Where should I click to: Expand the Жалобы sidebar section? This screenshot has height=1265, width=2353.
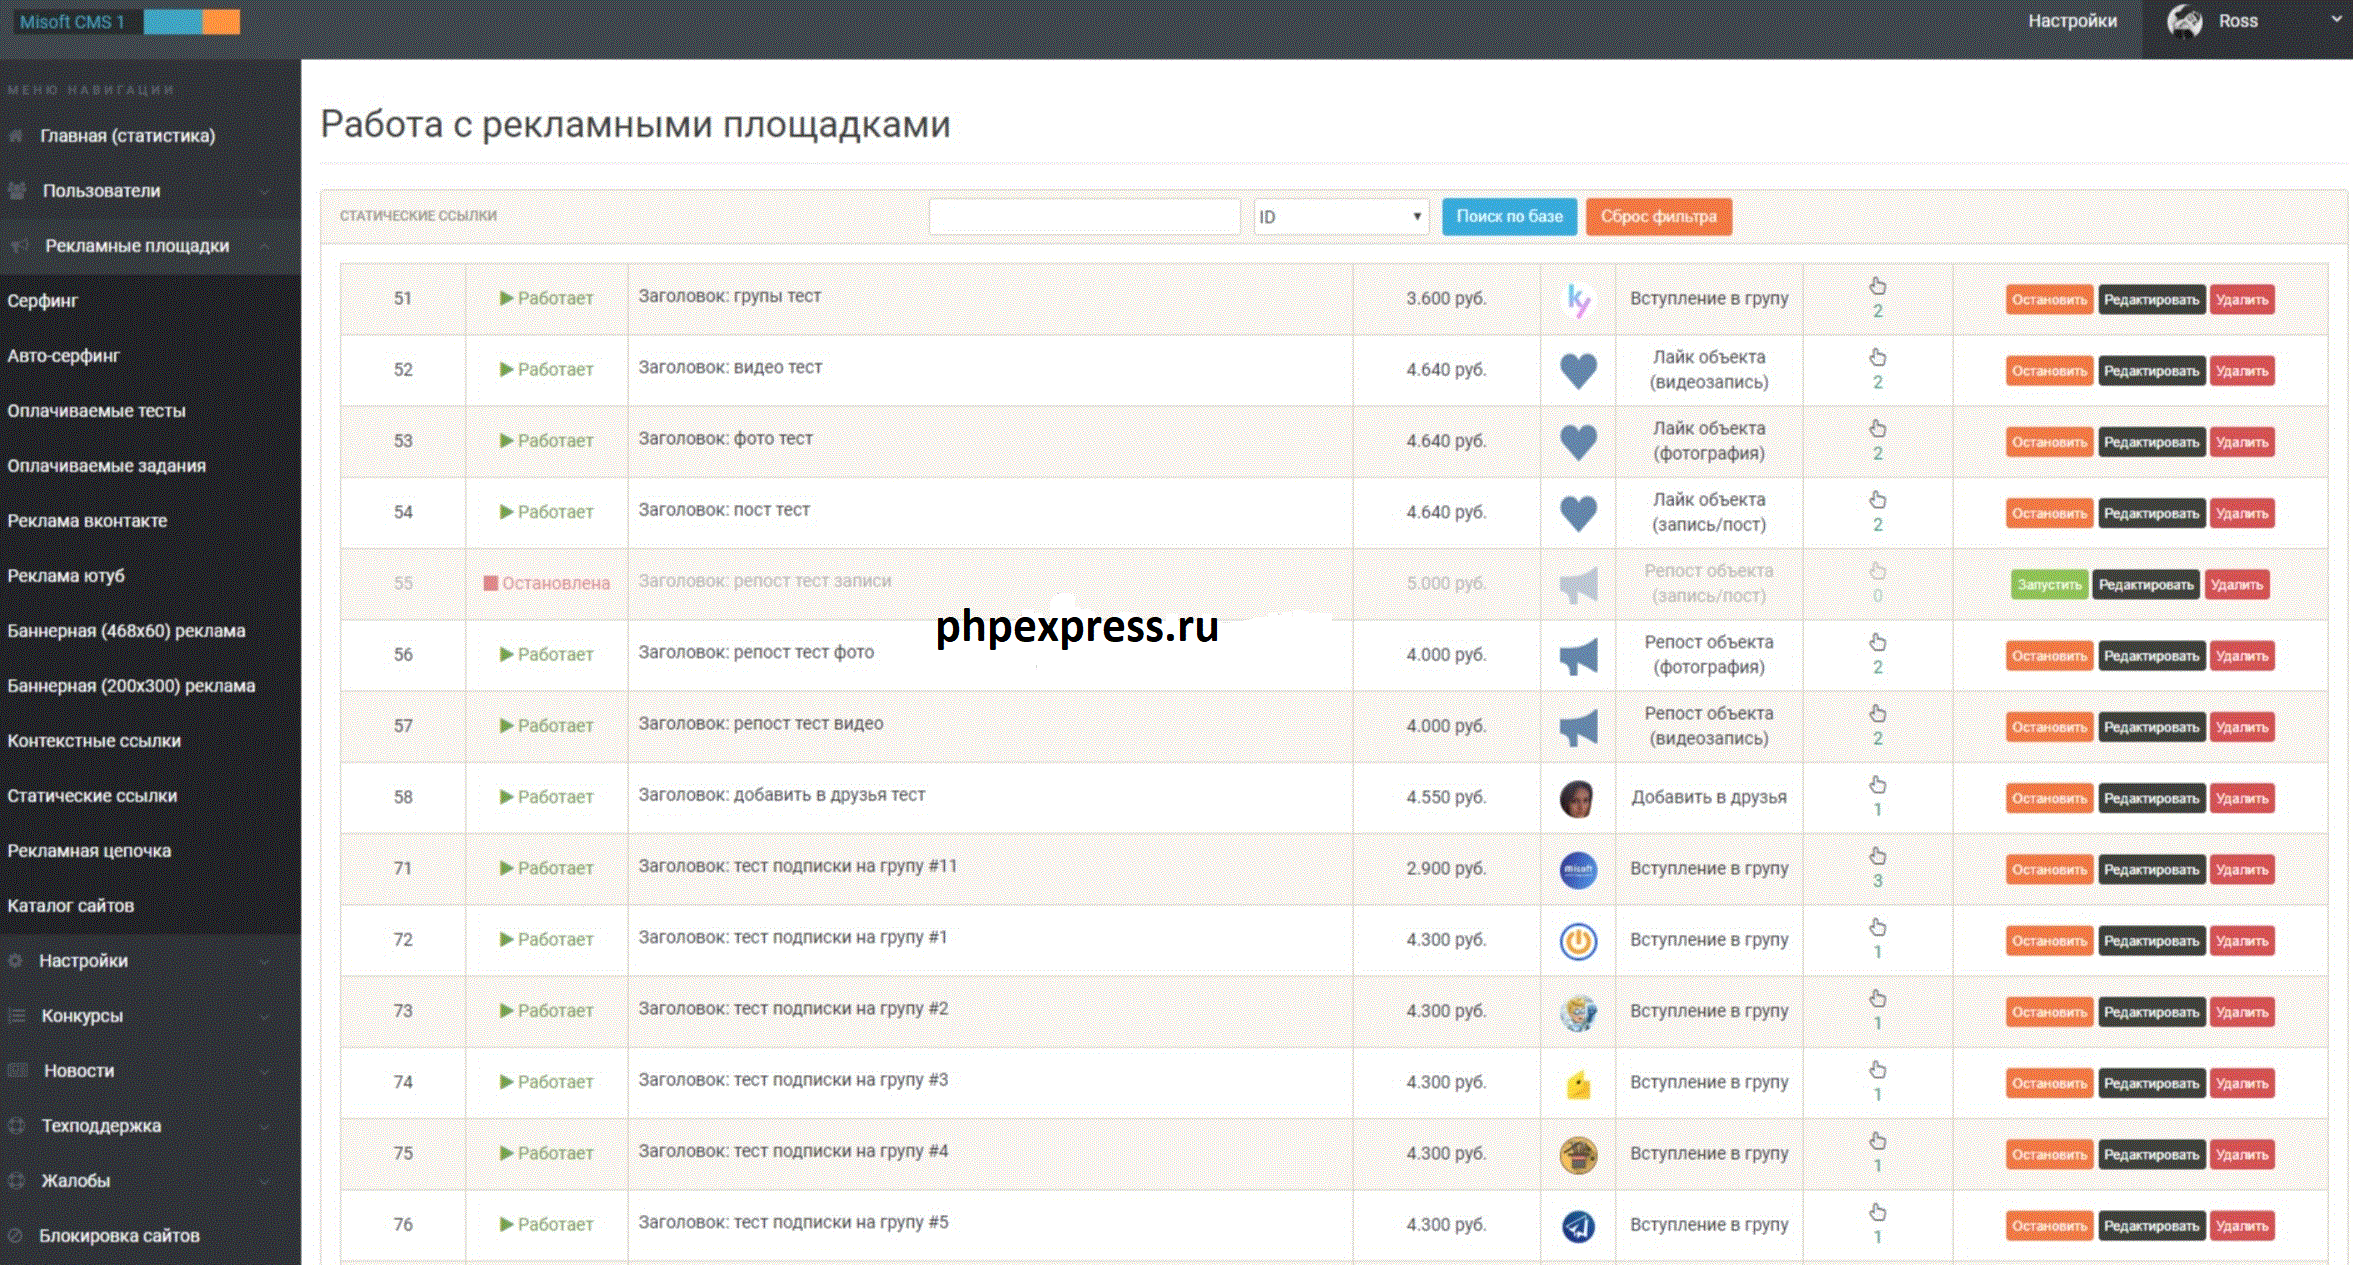(x=265, y=1181)
